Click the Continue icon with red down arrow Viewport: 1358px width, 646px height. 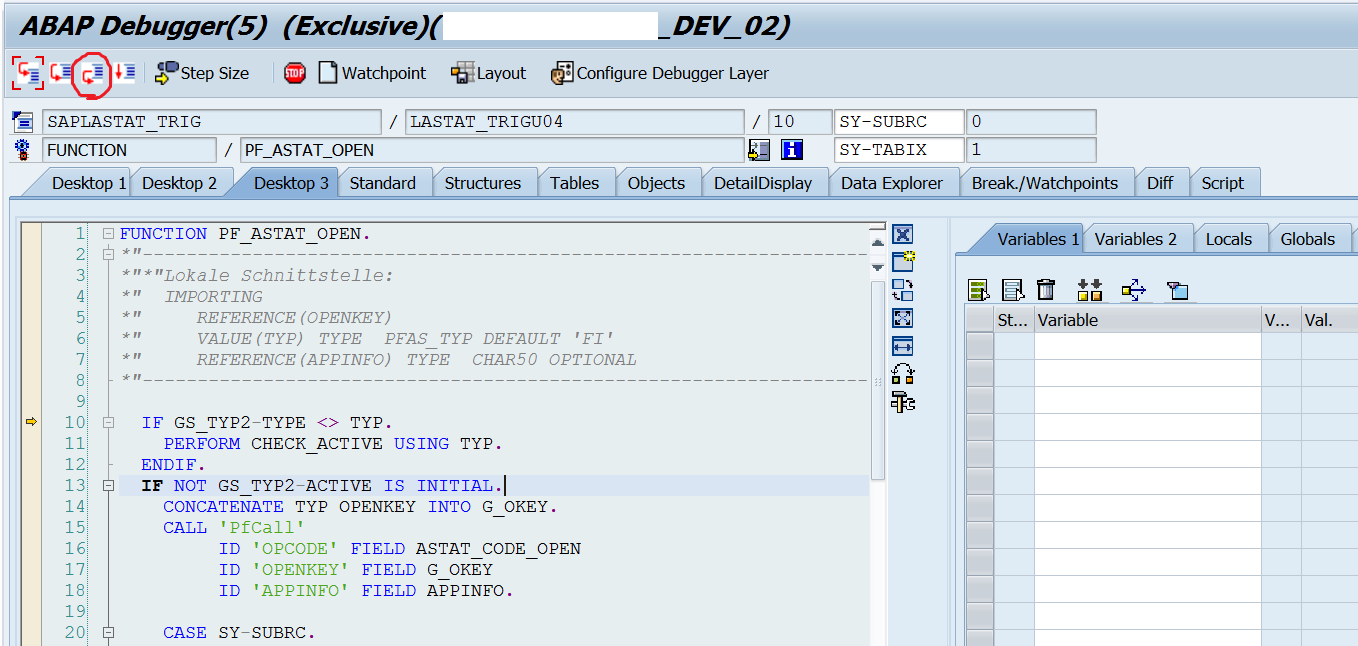pos(124,73)
